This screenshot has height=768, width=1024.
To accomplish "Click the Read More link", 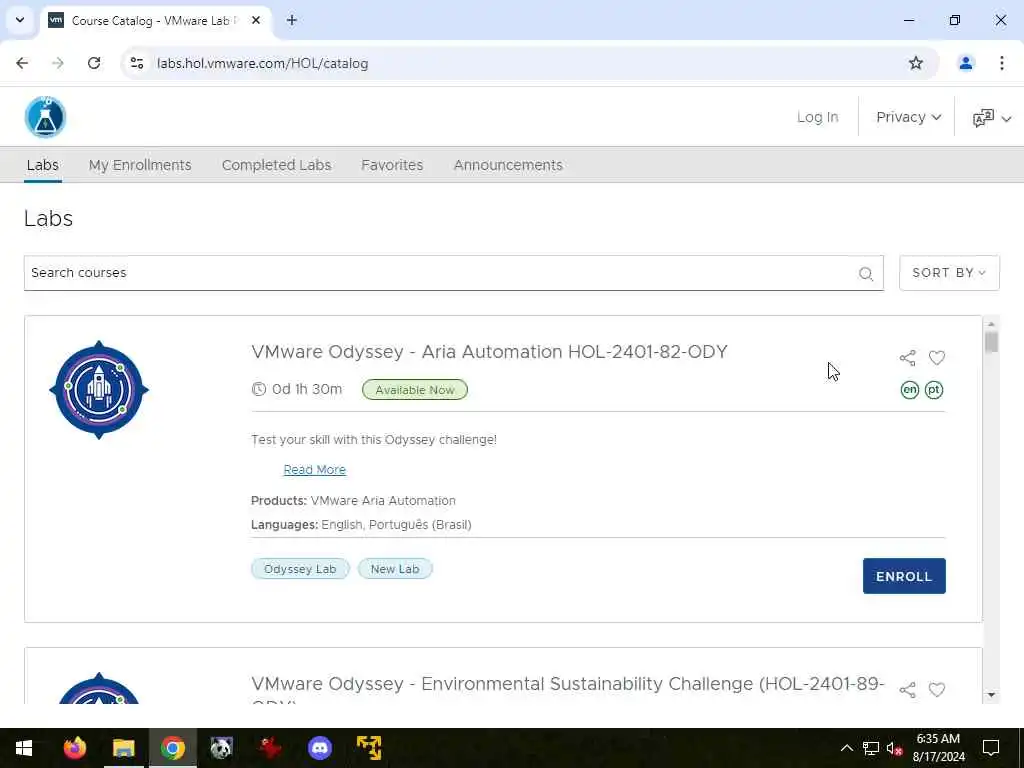I will [x=314, y=470].
